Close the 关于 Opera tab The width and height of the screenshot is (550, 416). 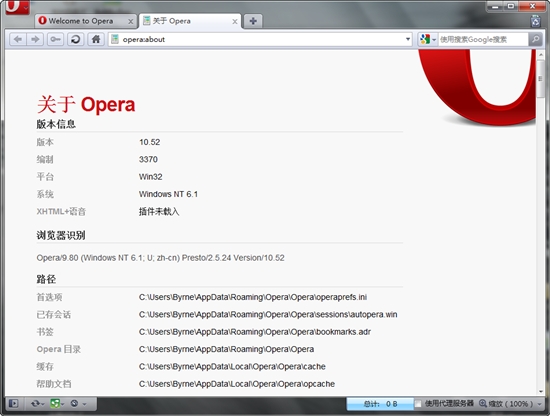(235, 22)
